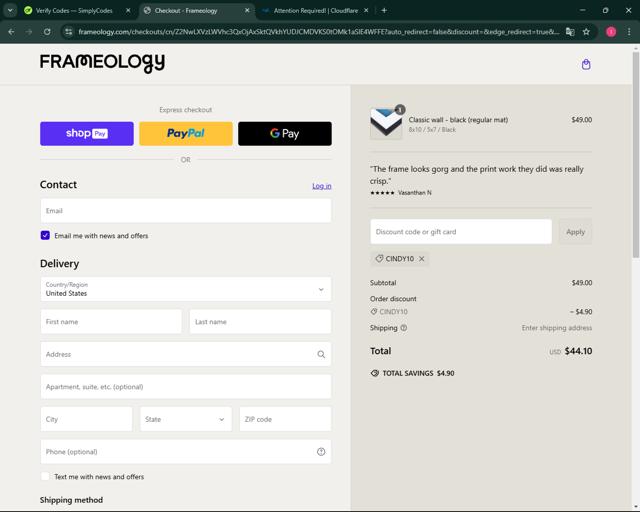Image resolution: width=640 pixels, height=512 pixels.
Task: Open site information icon in address bar
Action: [69, 31]
